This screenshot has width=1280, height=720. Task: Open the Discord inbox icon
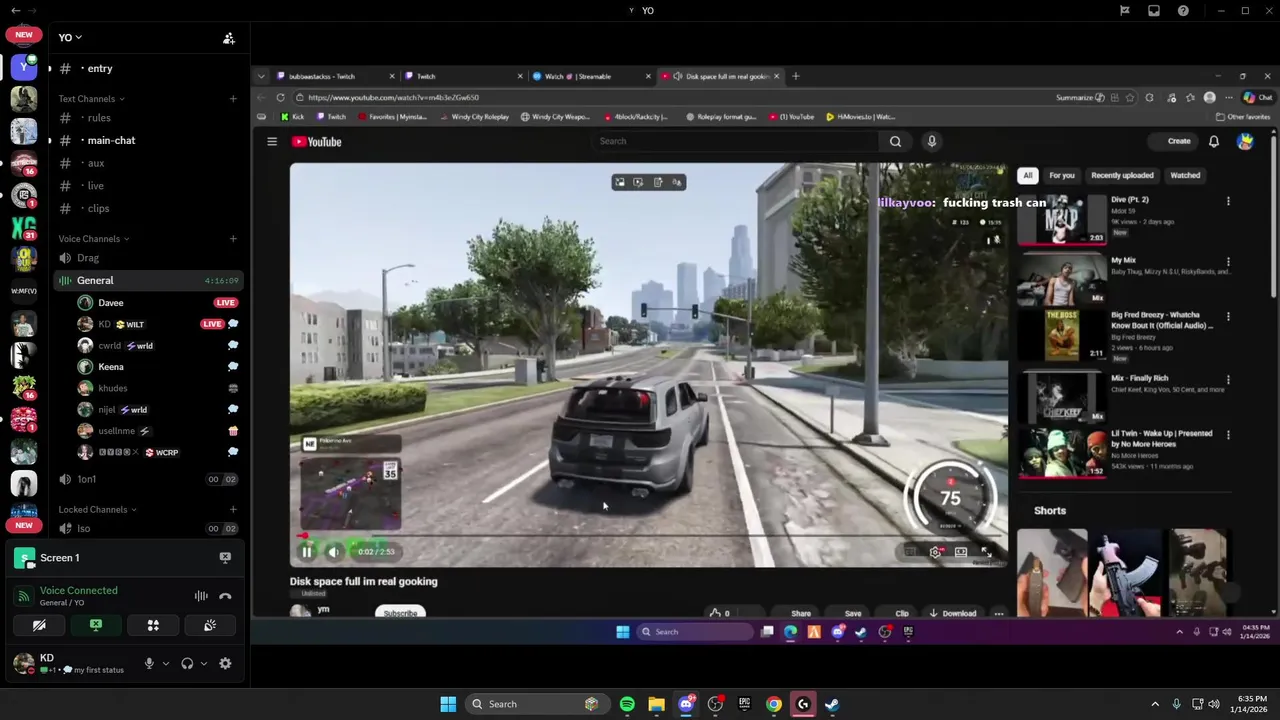coord(1154,10)
